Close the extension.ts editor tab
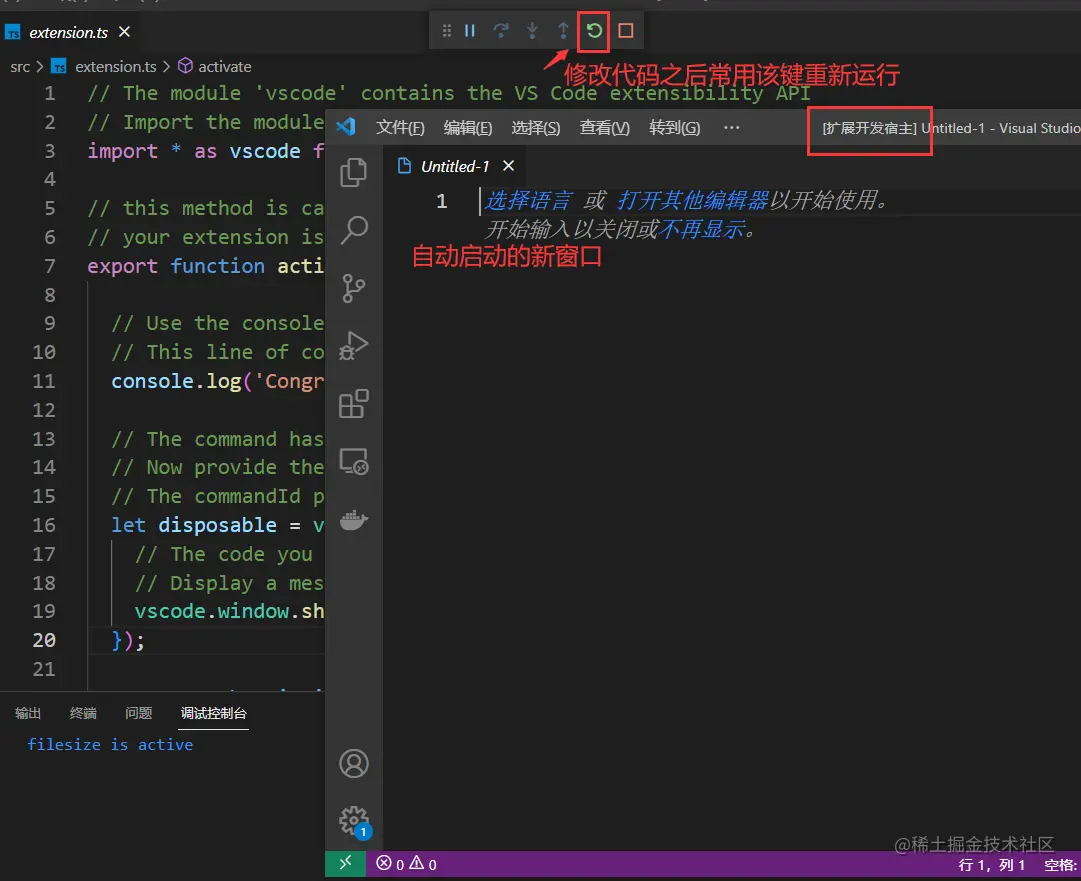 (x=124, y=32)
